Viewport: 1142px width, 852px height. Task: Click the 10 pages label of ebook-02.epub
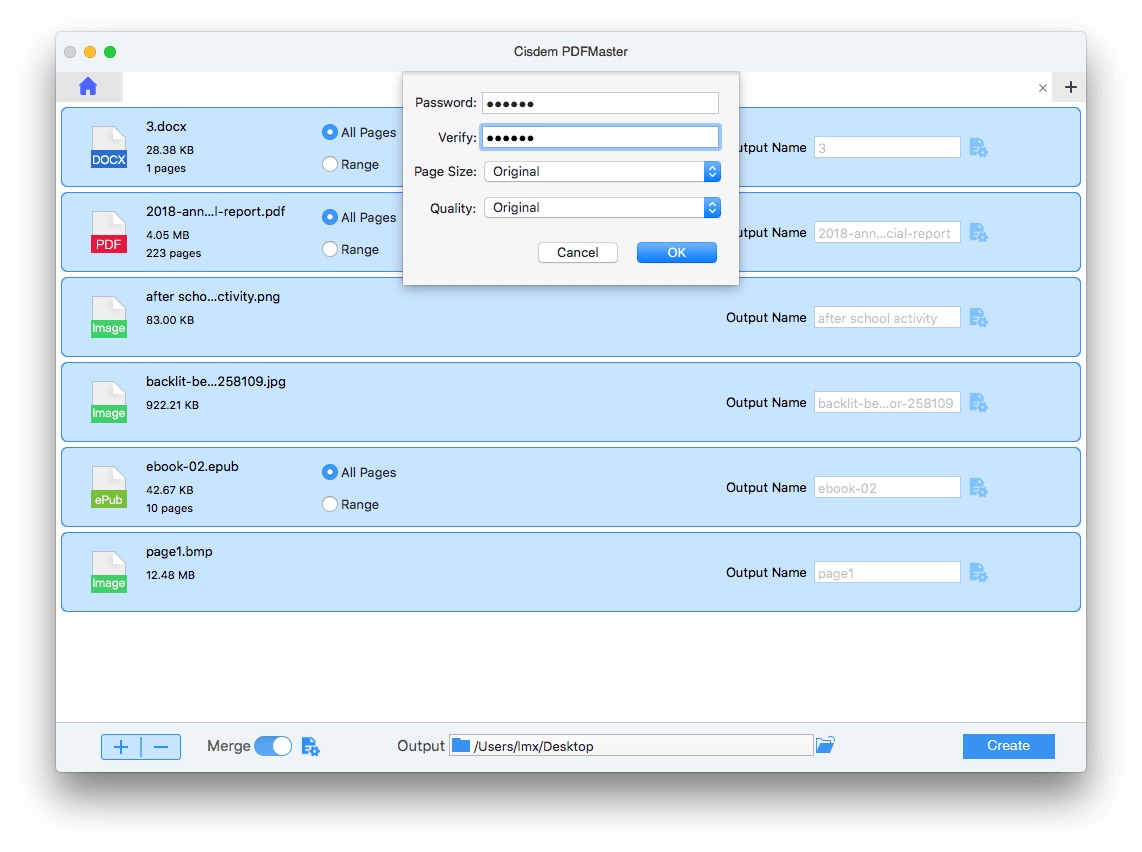point(169,508)
